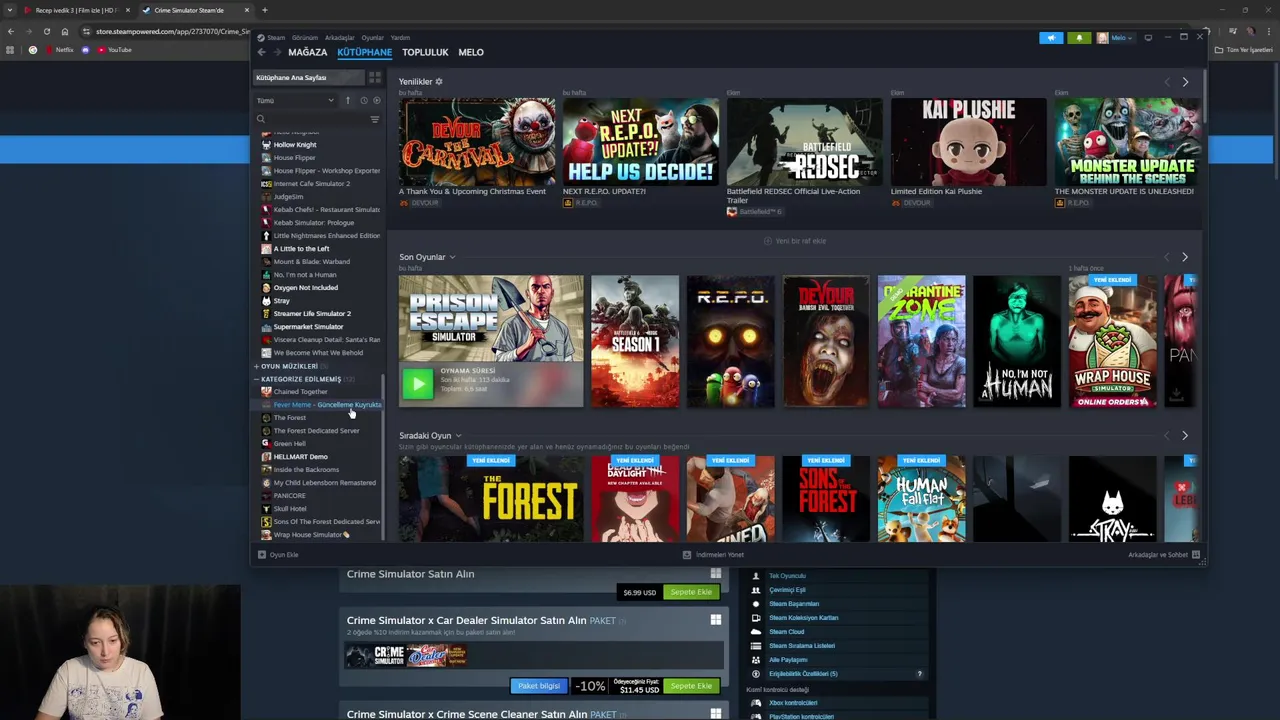Open the Steam announcements megaphone icon
The image size is (1280, 720).
[1051, 38]
